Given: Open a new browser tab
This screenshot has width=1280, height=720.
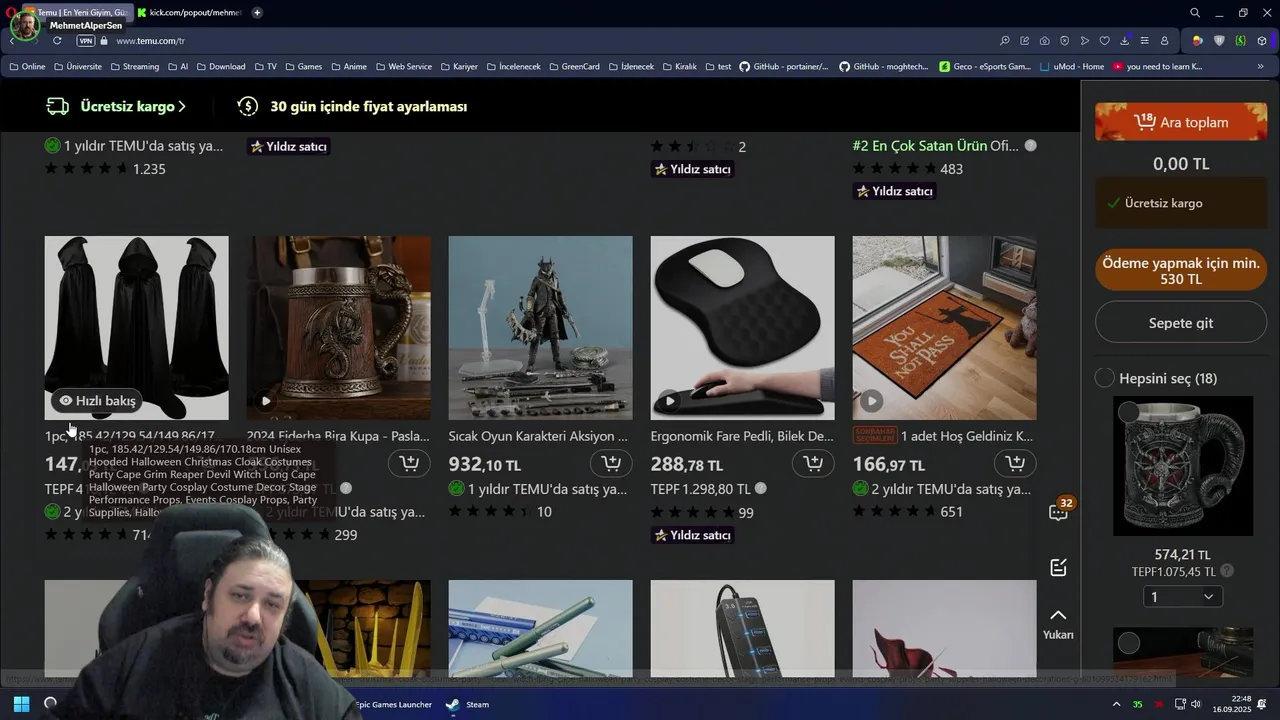Looking at the screenshot, I should click(257, 12).
